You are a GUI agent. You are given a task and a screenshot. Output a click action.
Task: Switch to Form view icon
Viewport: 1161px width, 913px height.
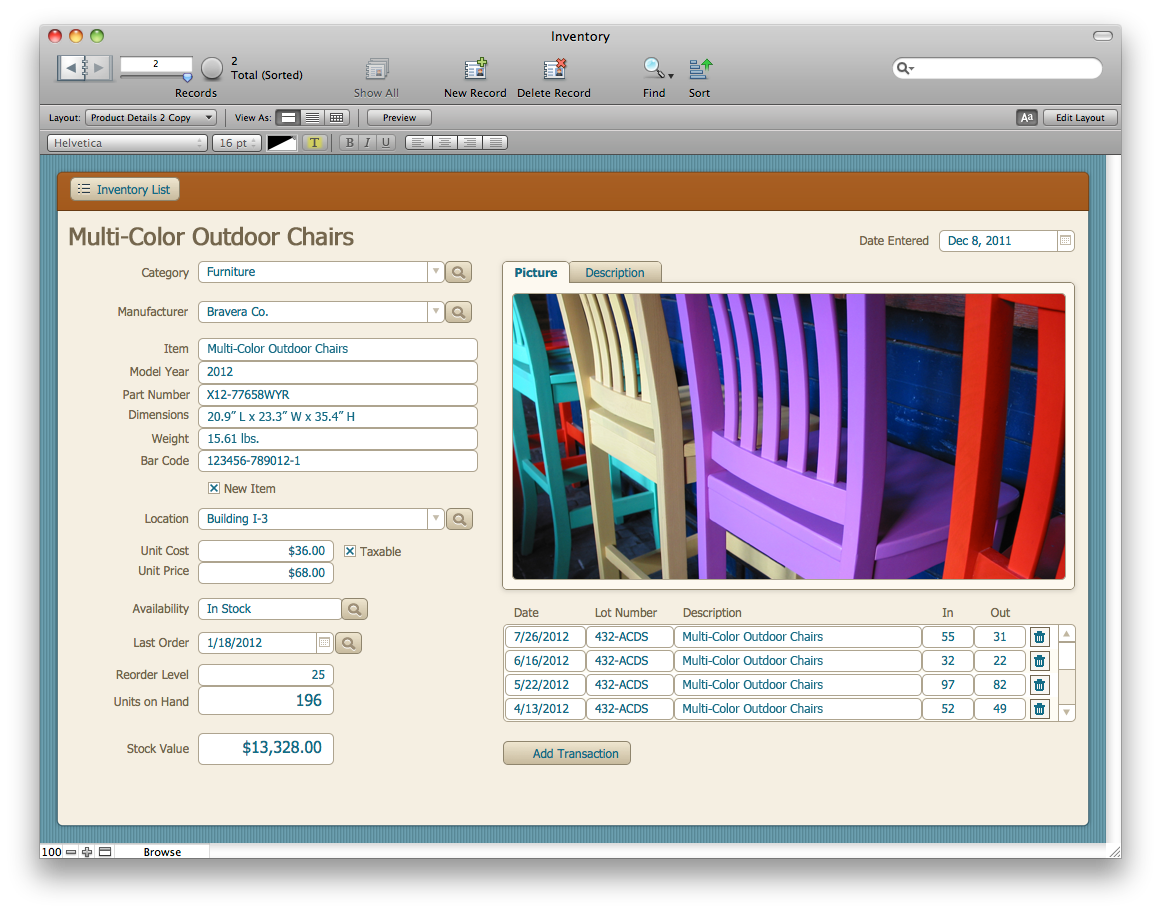[x=289, y=118]
